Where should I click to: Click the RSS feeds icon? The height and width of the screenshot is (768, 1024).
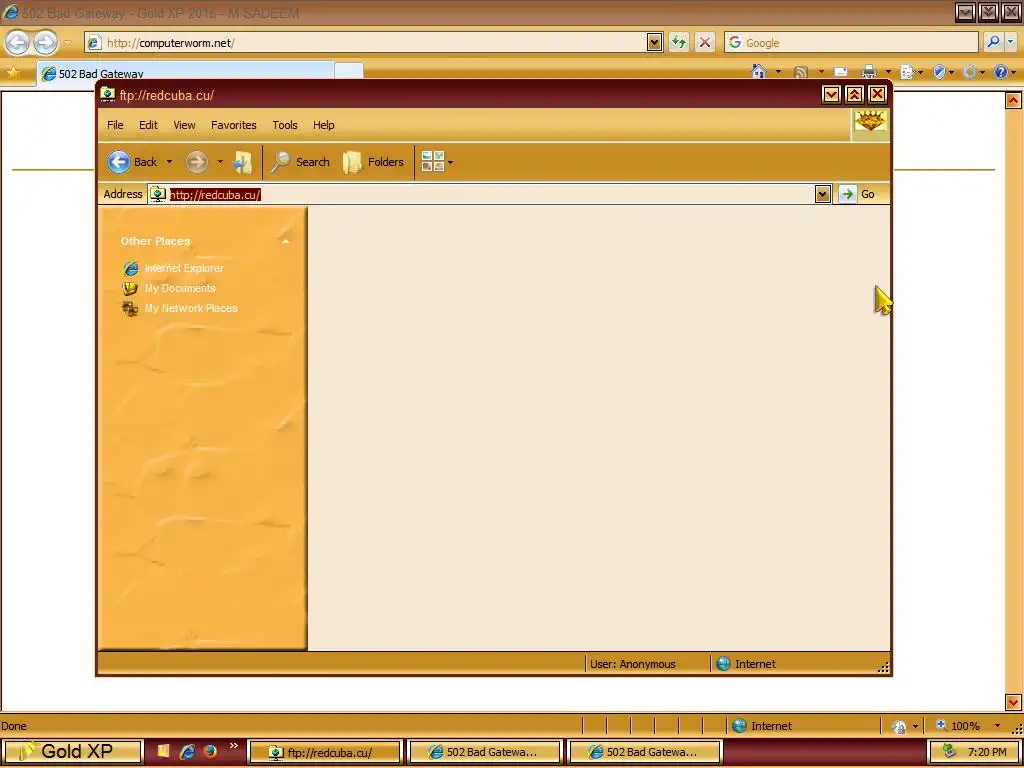(x=801, y=72)
